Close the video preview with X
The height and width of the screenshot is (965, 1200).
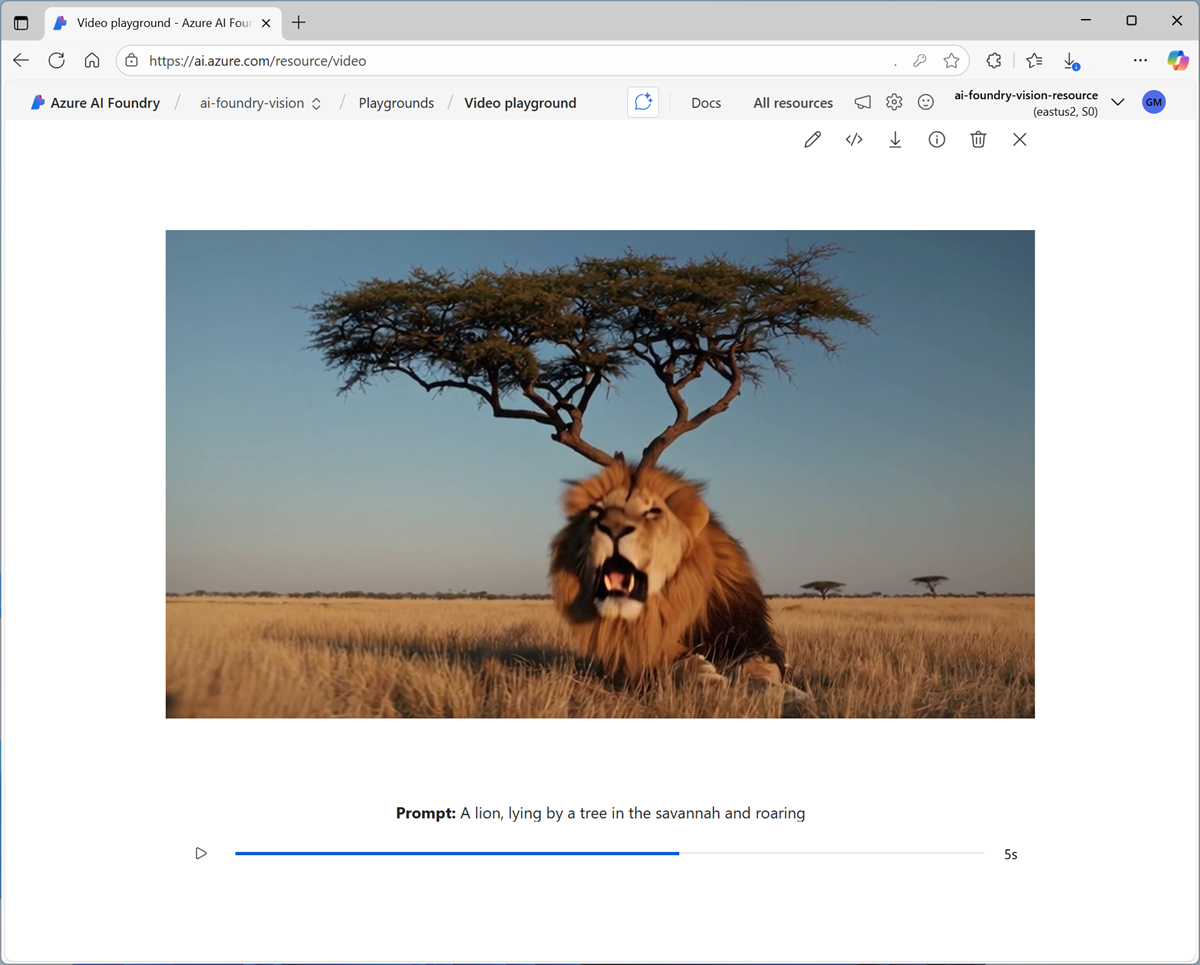click(x=1019, y=140)
